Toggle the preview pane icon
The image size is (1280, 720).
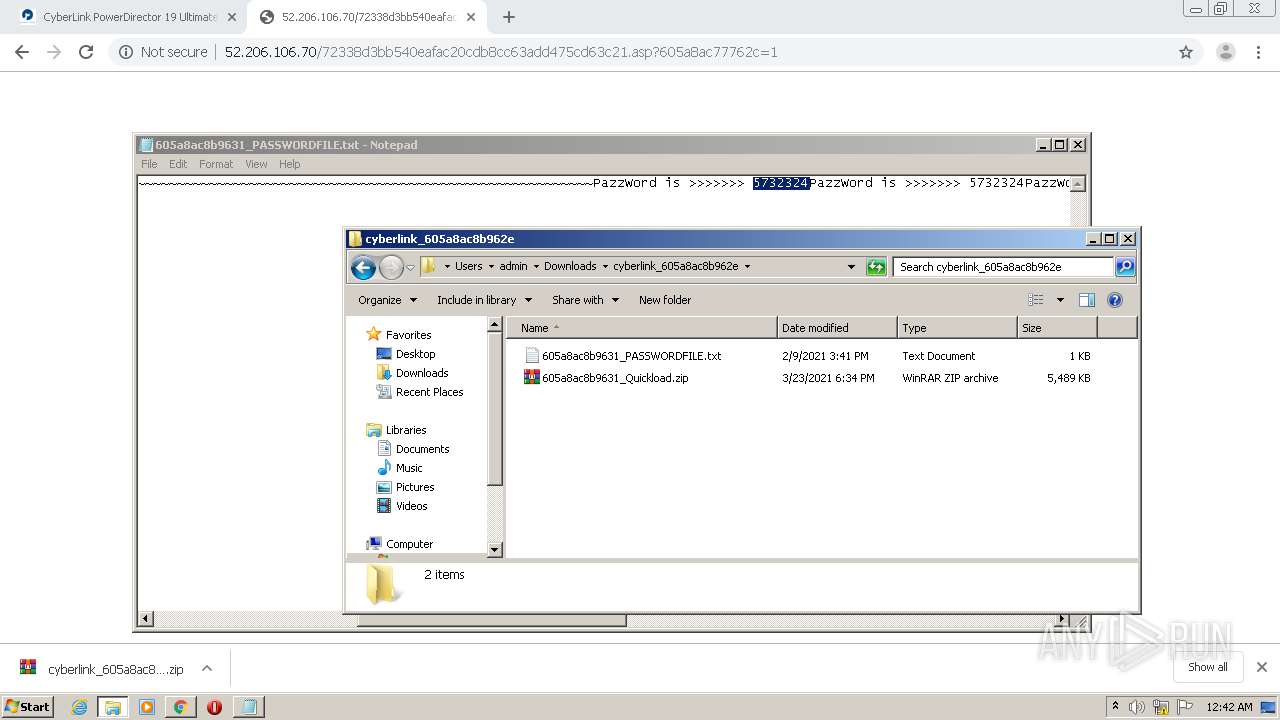coord(1087,300)
